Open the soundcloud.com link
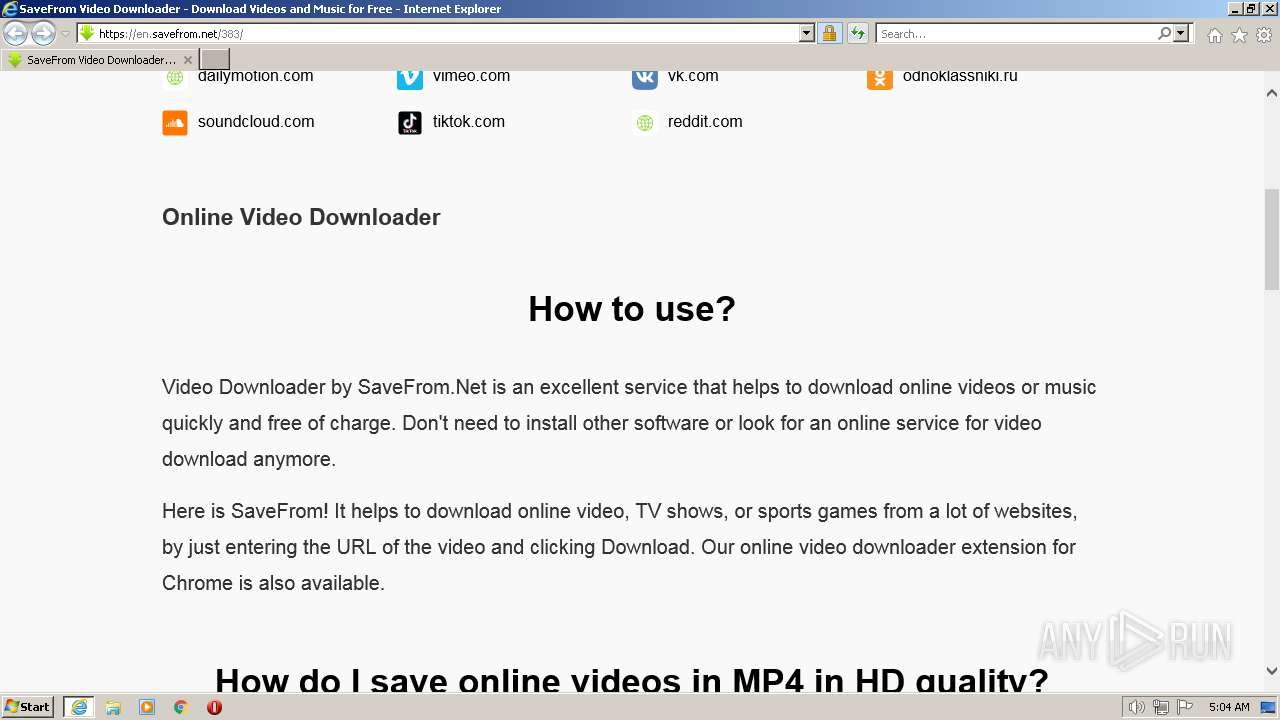 pyautogui.click(x=256, y=122)
